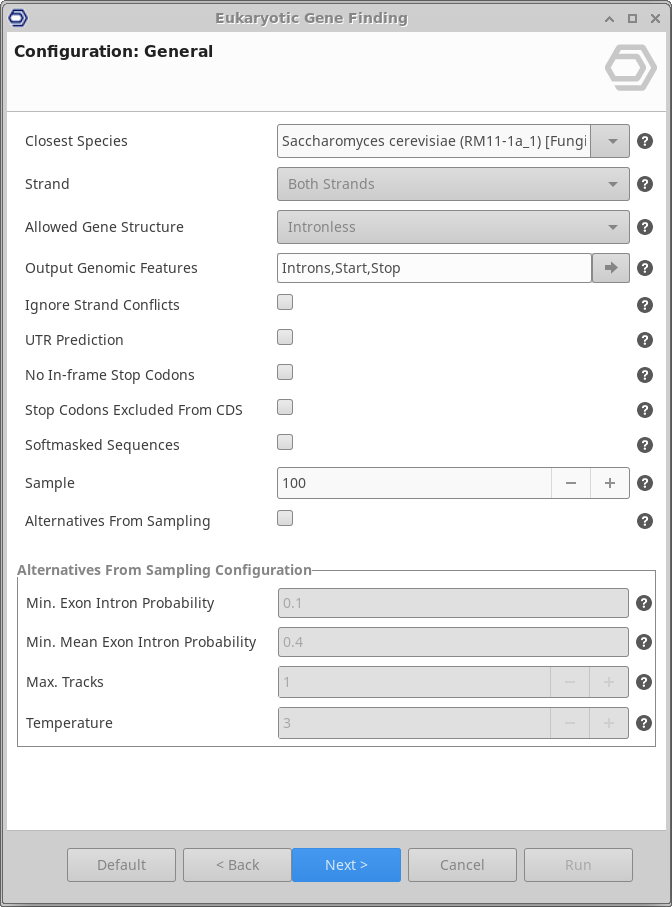672x907 pixels.
Task: Toggle No In-frame Stop Codons checkbox
Action: tap(285, 372)
